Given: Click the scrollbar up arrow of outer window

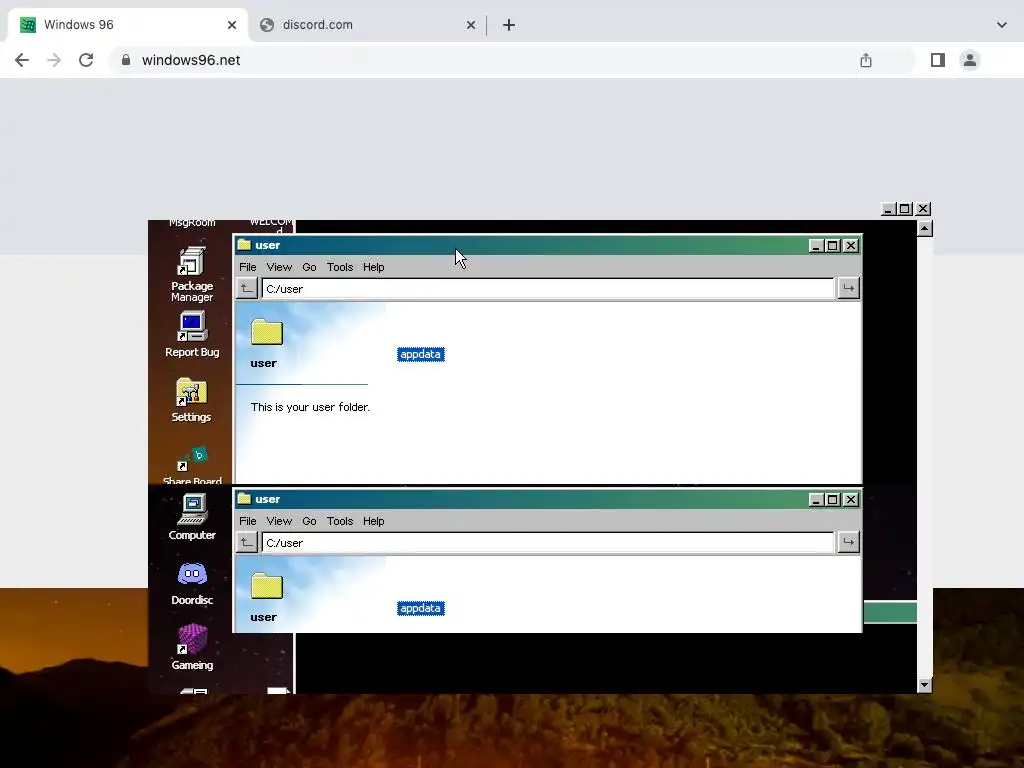Looking at the screenshot, I should point(924,228).
